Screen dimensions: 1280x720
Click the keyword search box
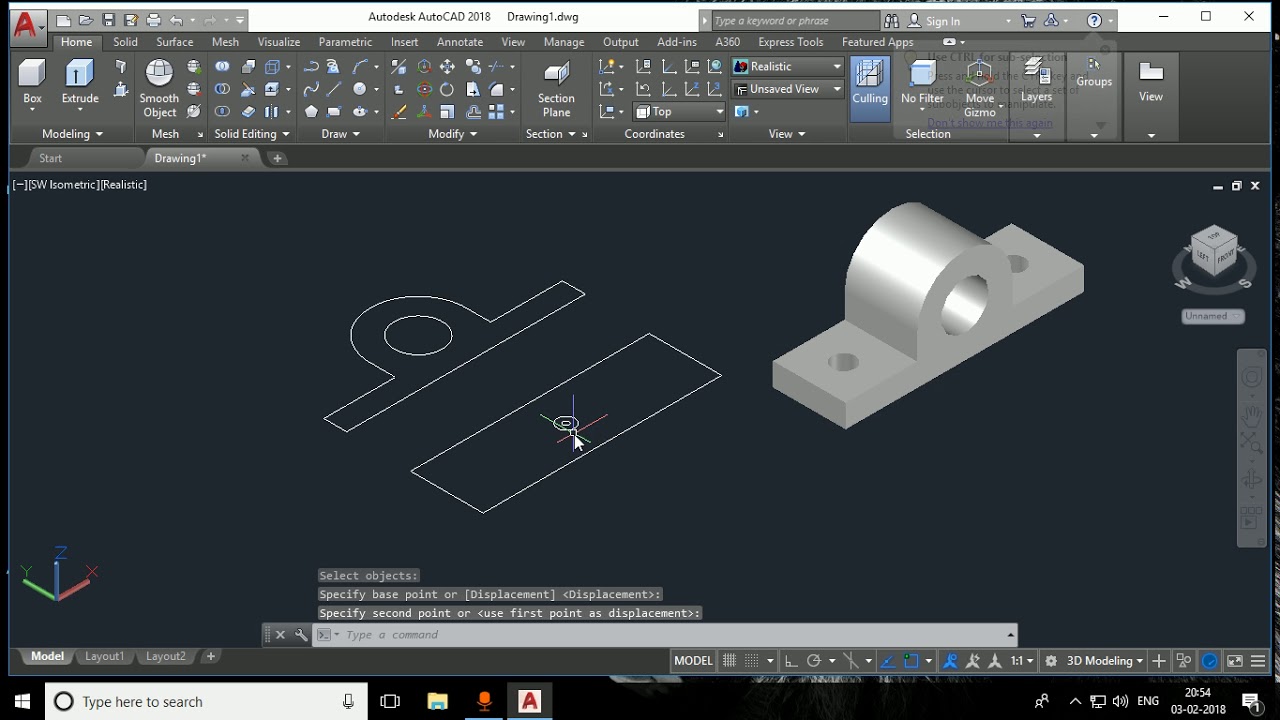tap(794, 21)
